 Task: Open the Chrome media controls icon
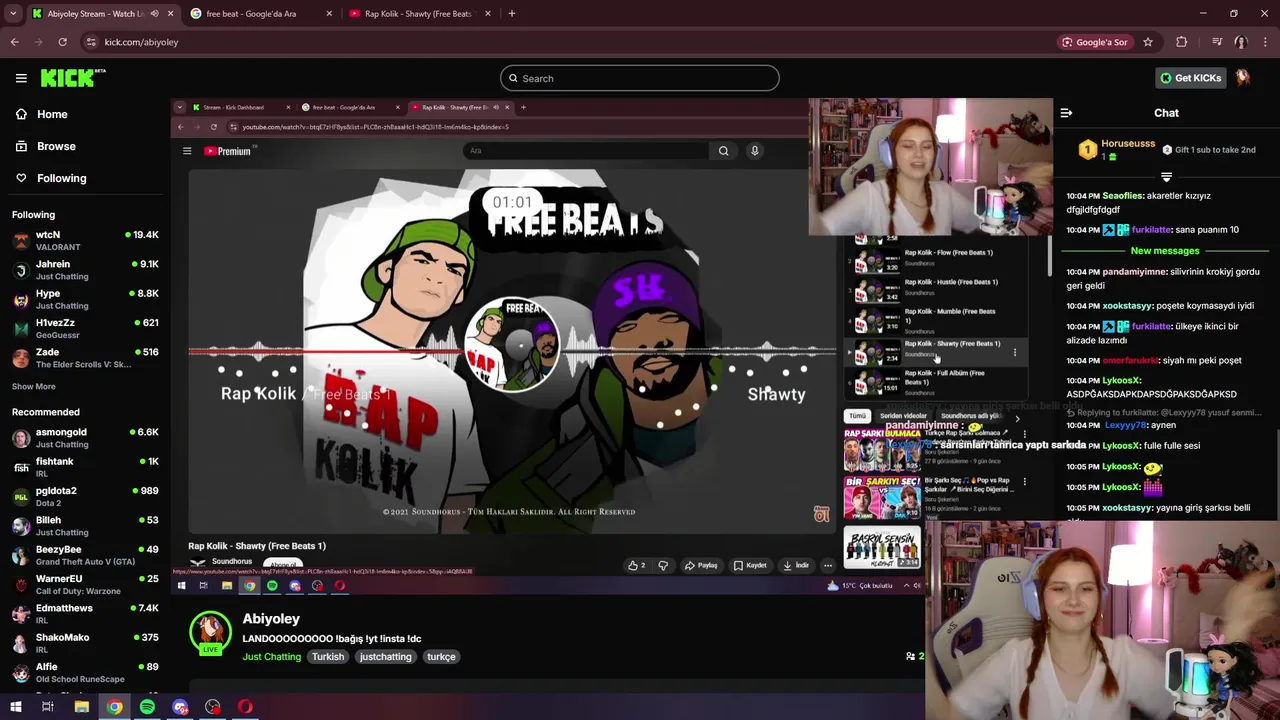tap(1217, 42)
